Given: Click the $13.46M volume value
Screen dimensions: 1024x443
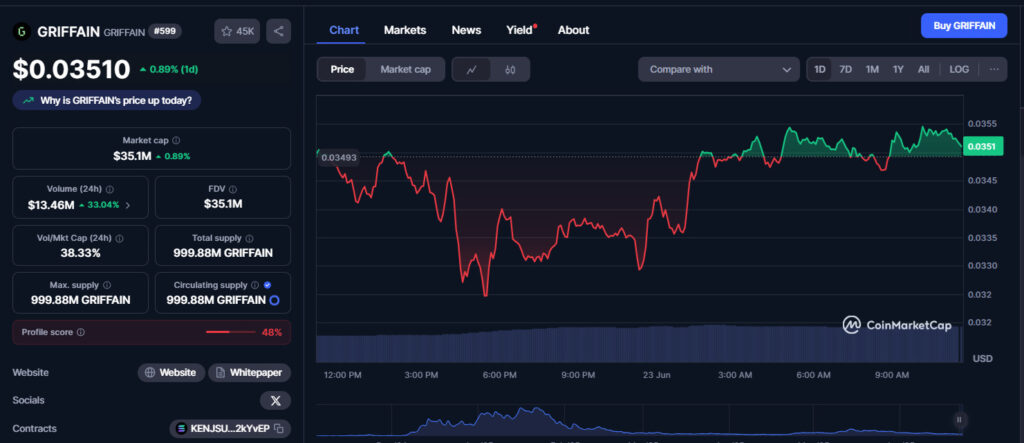Looking at the screenshot, I should click(50, 205).
